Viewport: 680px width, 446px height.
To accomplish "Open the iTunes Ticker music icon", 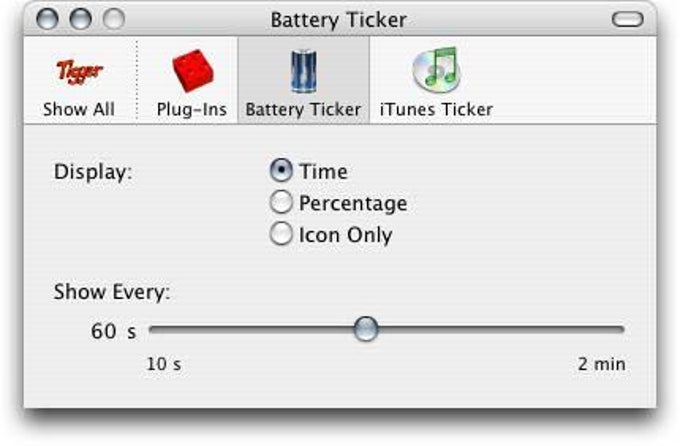I will pyautogui.click(x=435, y=71).
